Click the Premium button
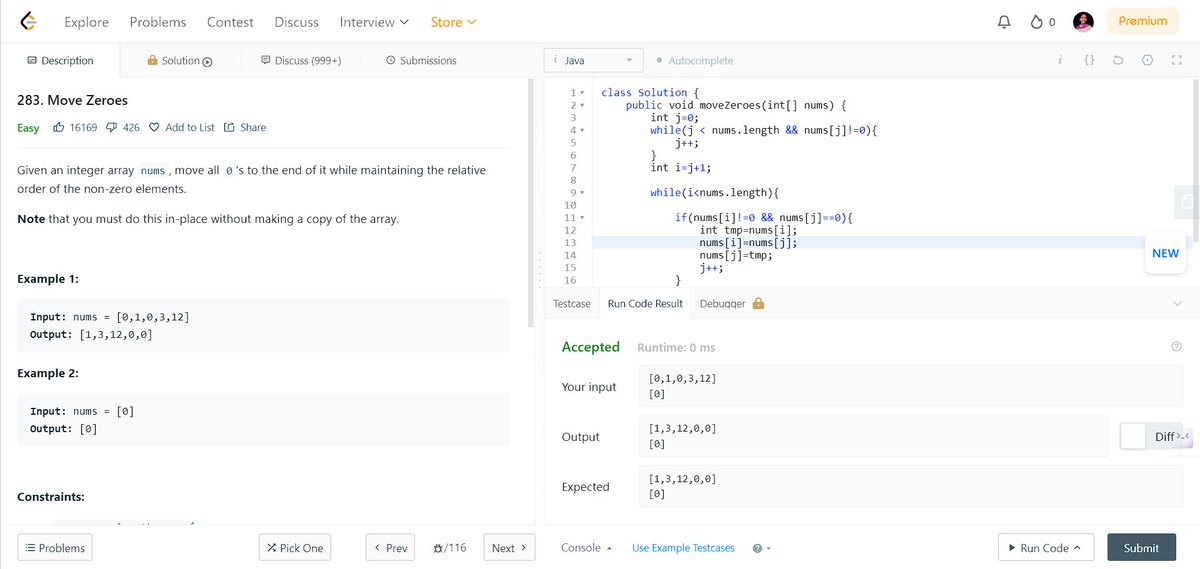Image resolution: width=1200 pixels, height=569 pixels. (1143, 22)
